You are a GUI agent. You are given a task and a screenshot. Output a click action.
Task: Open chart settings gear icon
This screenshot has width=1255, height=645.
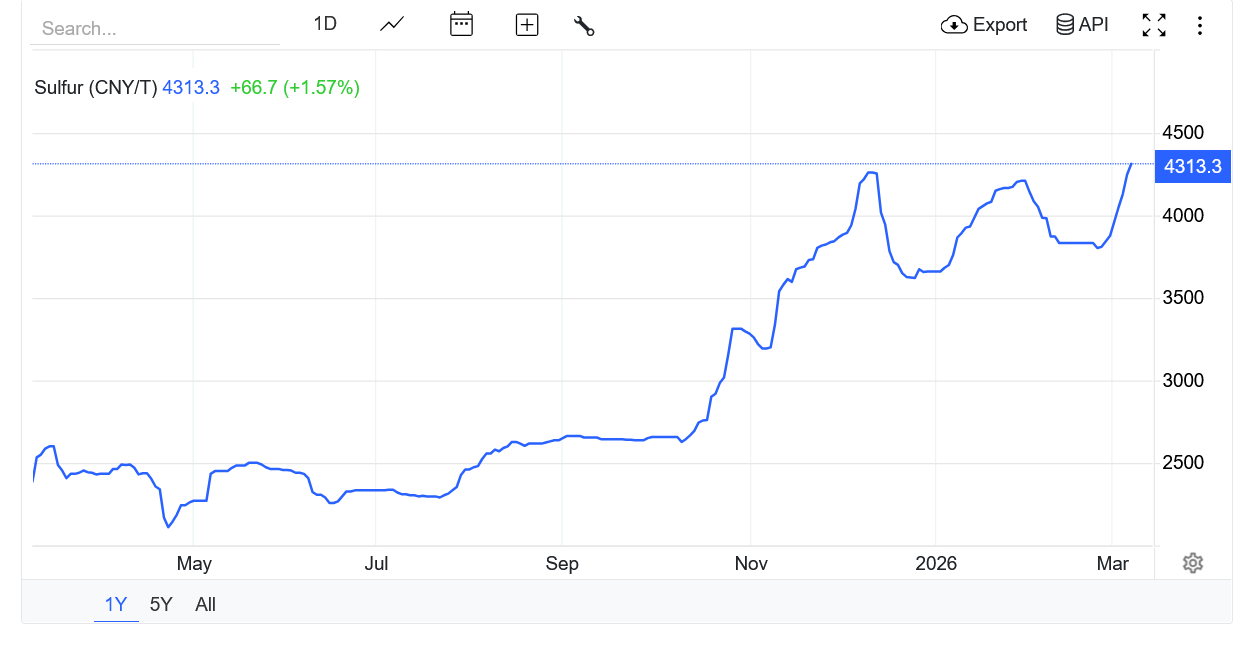1192,563
